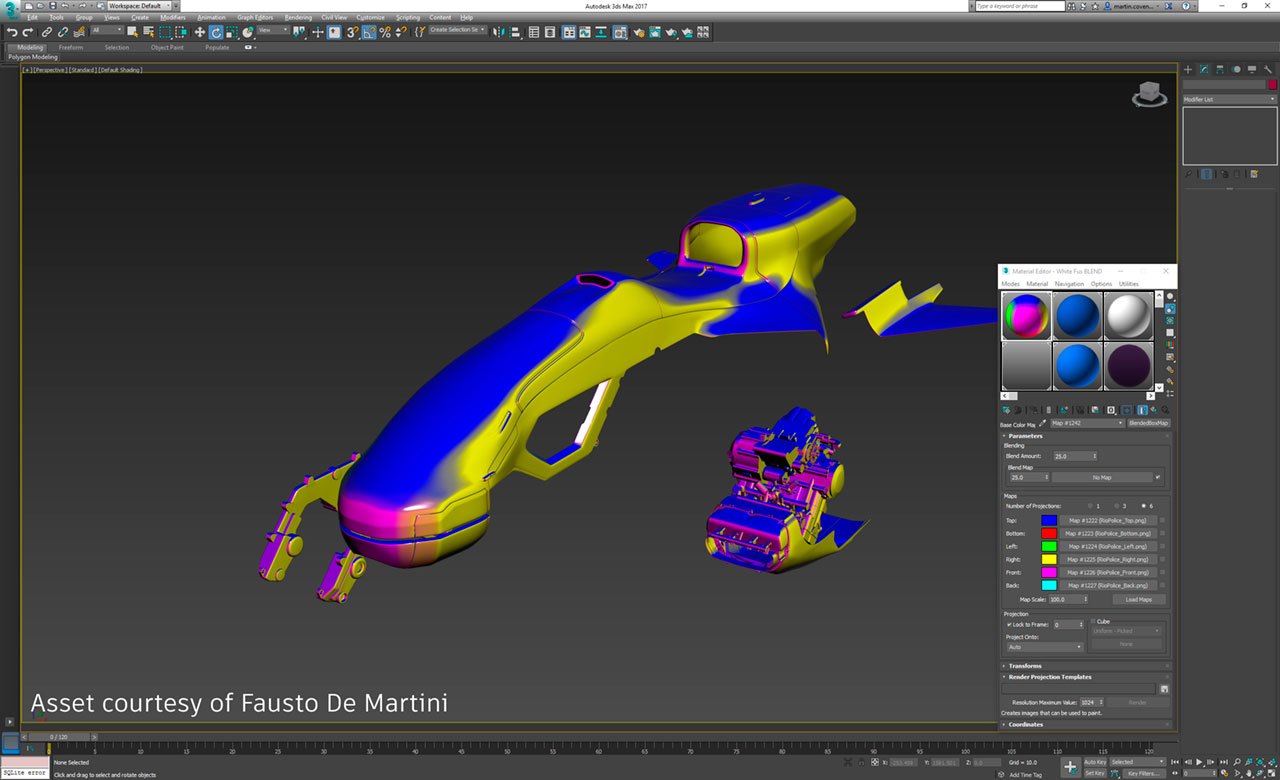Screen dimensions: 1280x780
Task: Enable the Cube checkbox in Projection
Action: [1093, 621]
